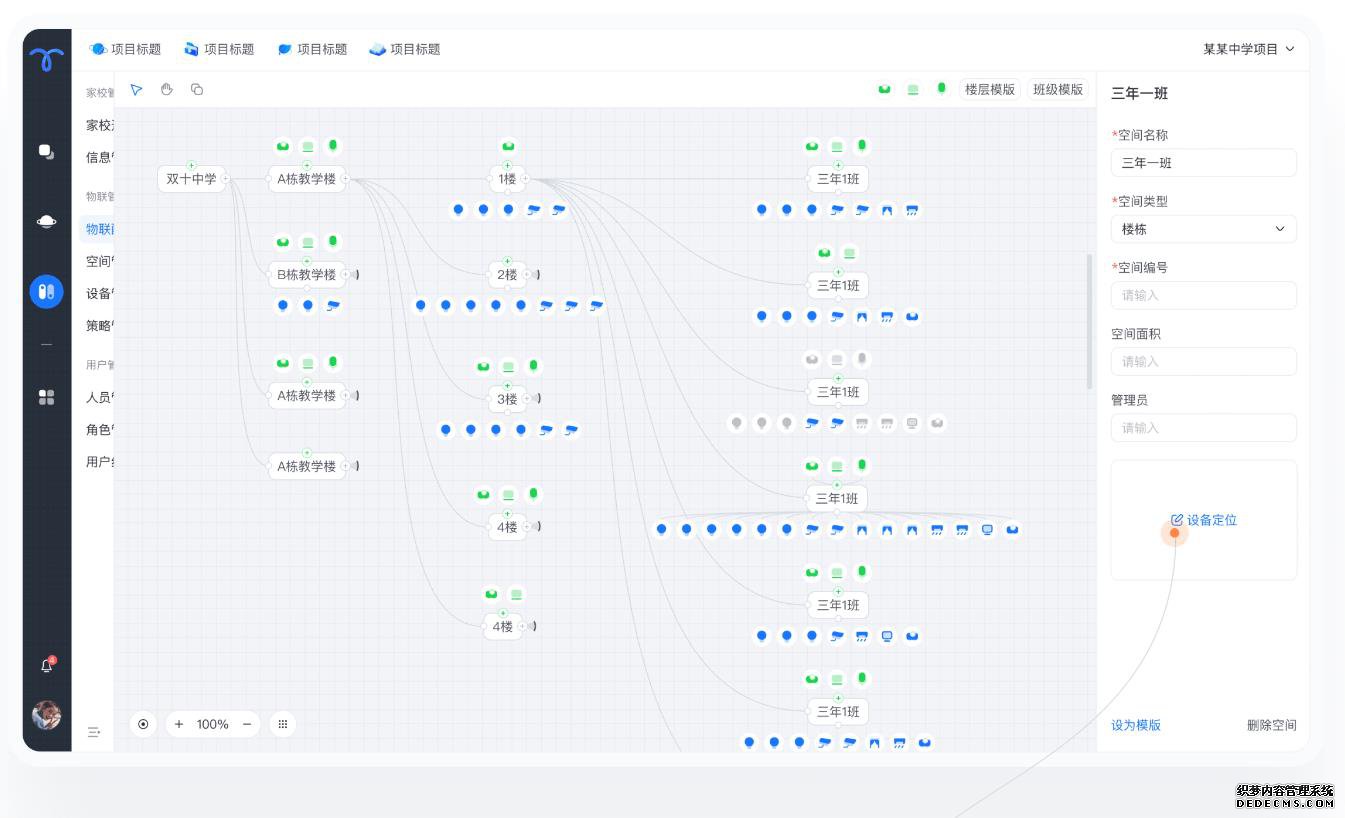Screen dimensions: 1345x818
Task: Open notifications via the bell icon
Action: (x=47, y=665)
